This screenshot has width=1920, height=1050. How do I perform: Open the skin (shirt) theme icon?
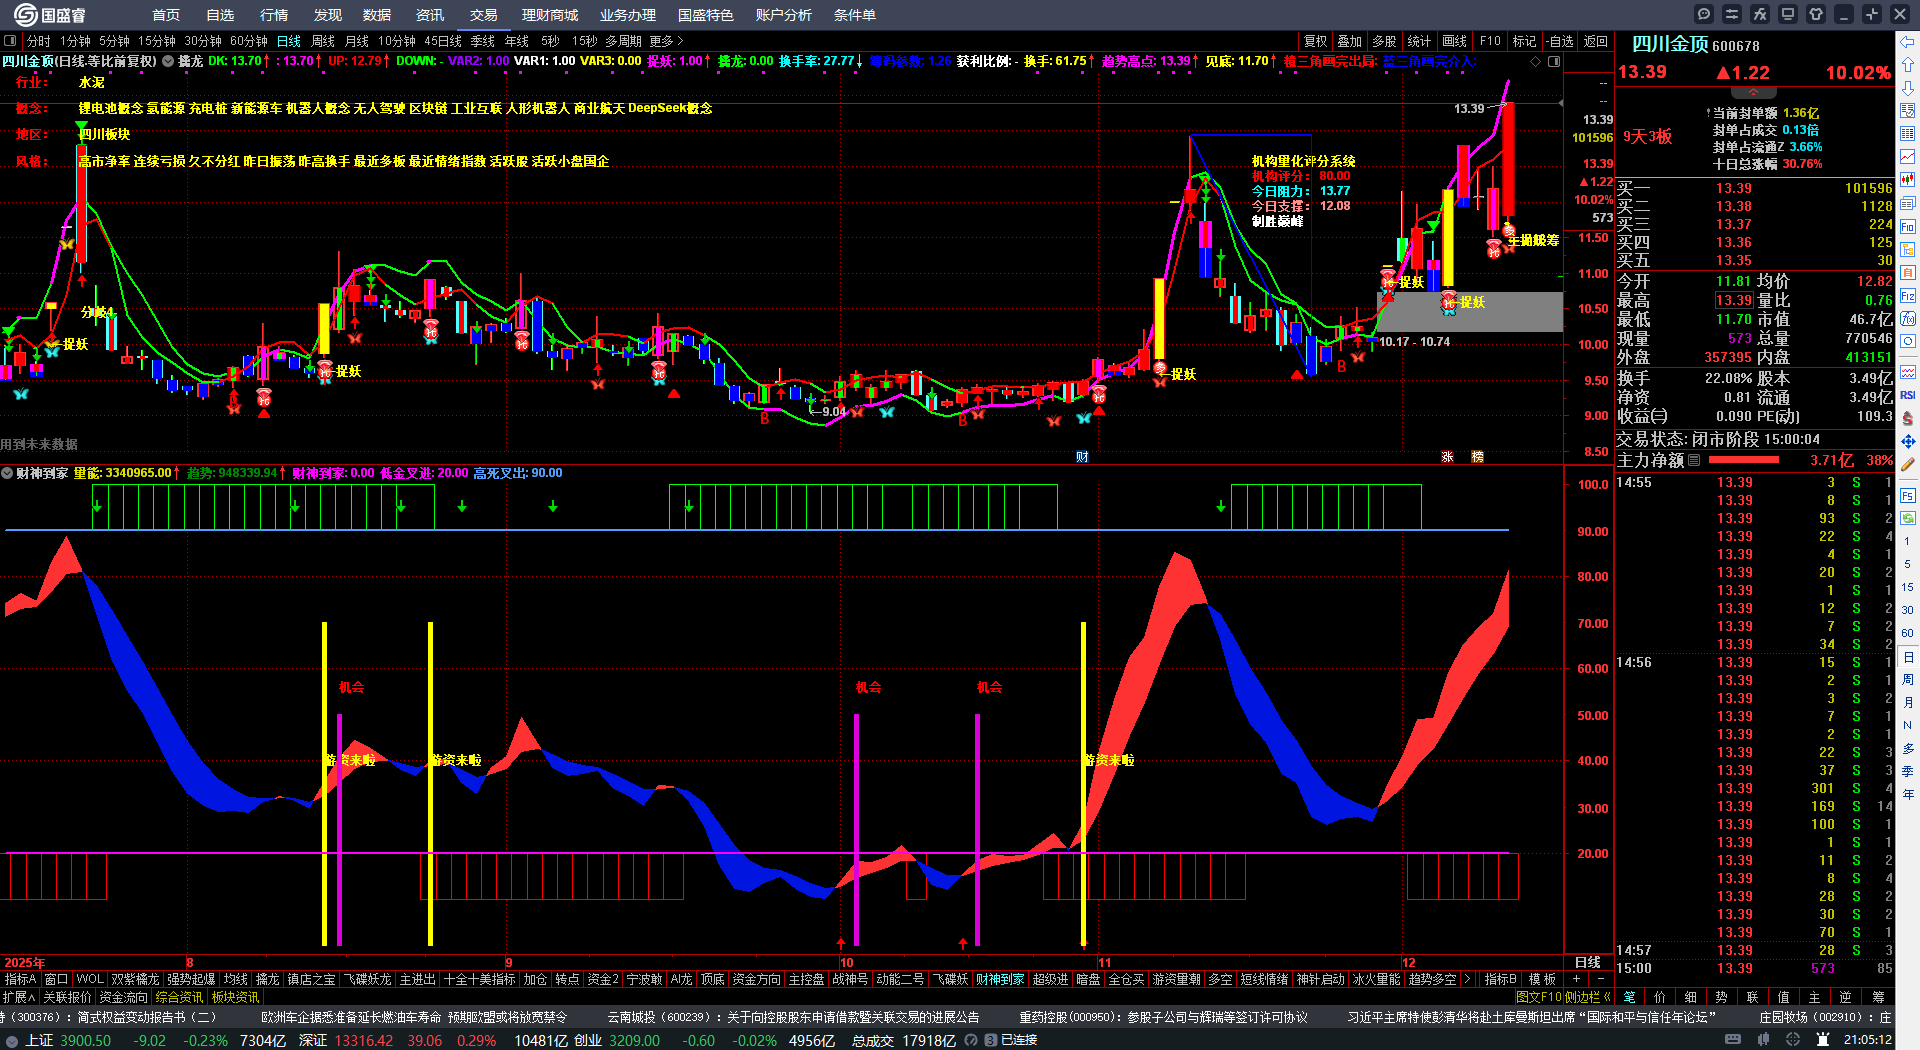pyautogui.click(x=1816, y=14)
